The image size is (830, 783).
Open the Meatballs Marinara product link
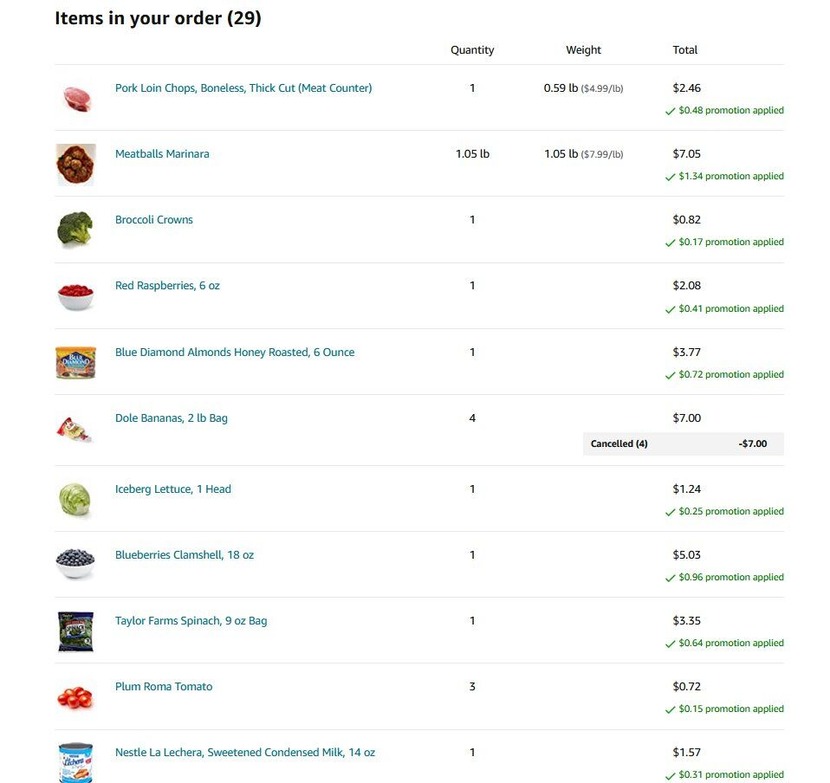pos(162,154)
